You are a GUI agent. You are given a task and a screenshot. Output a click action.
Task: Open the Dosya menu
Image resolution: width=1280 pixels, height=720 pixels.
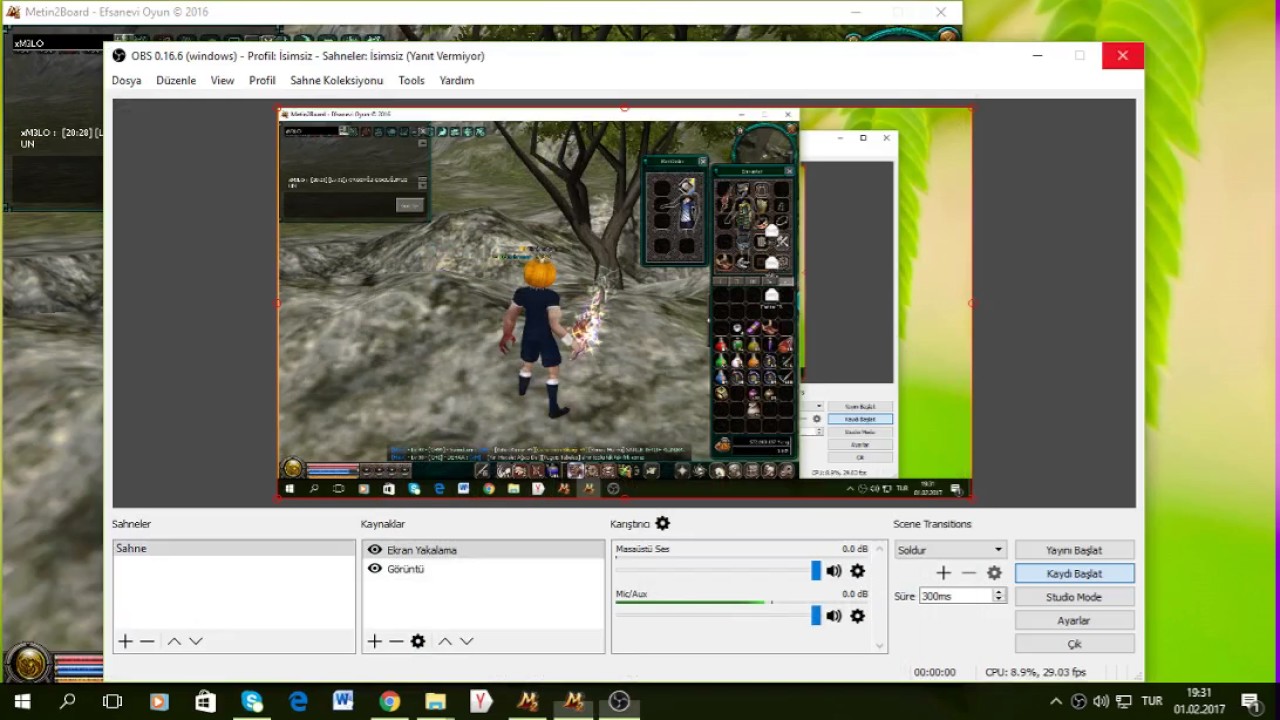(x=126, y=80)
